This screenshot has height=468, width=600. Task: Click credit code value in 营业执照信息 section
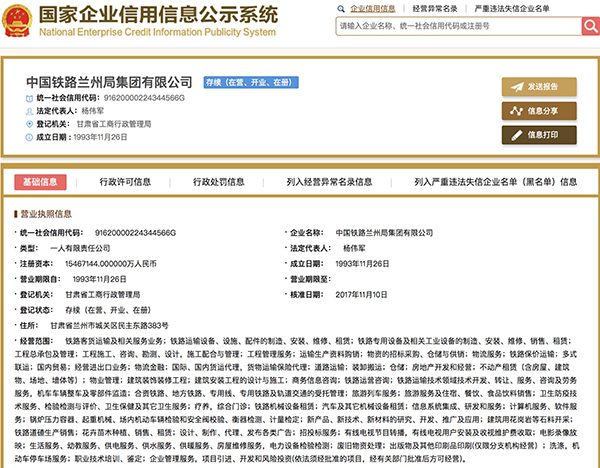coord(135,233)
